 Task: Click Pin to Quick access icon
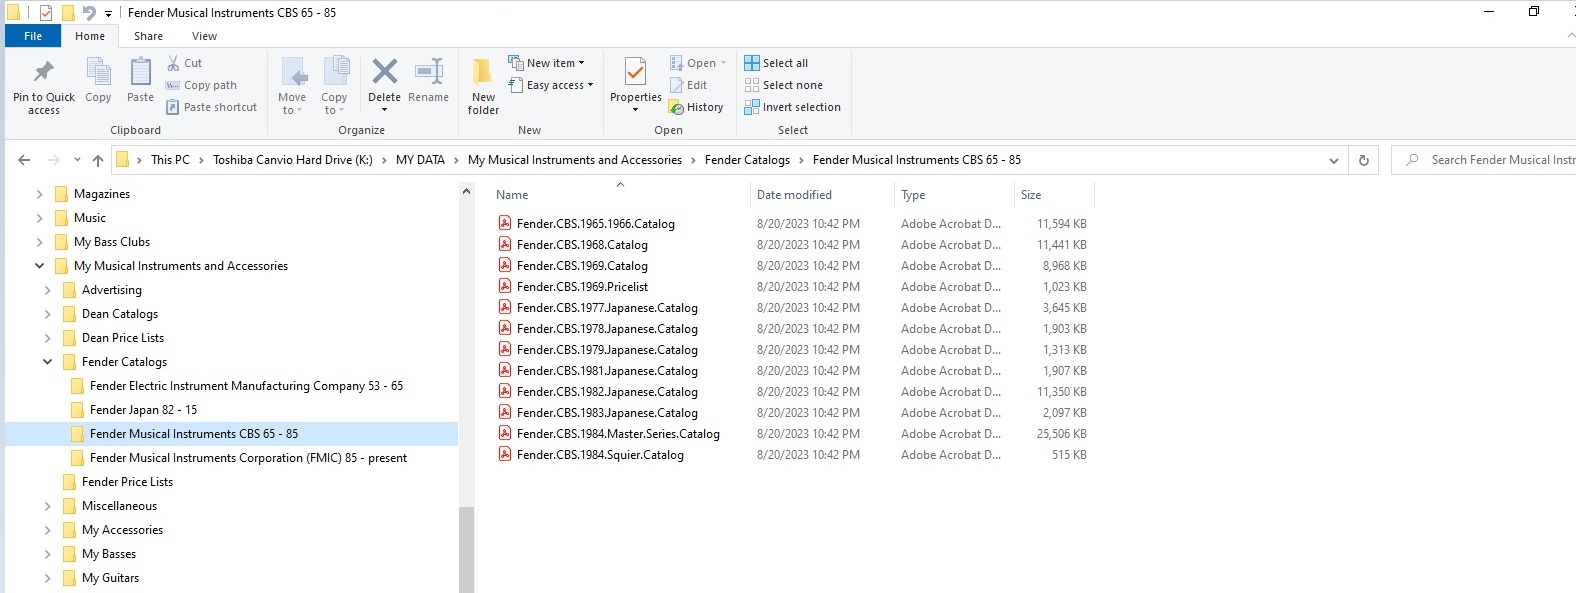44,85
